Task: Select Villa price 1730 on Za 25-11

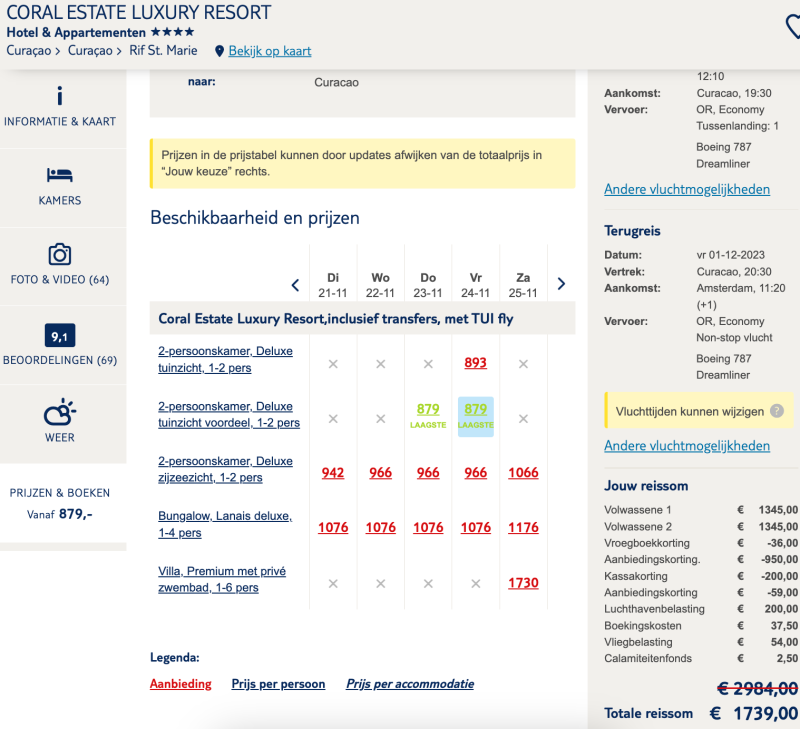Action: (523, 583)
